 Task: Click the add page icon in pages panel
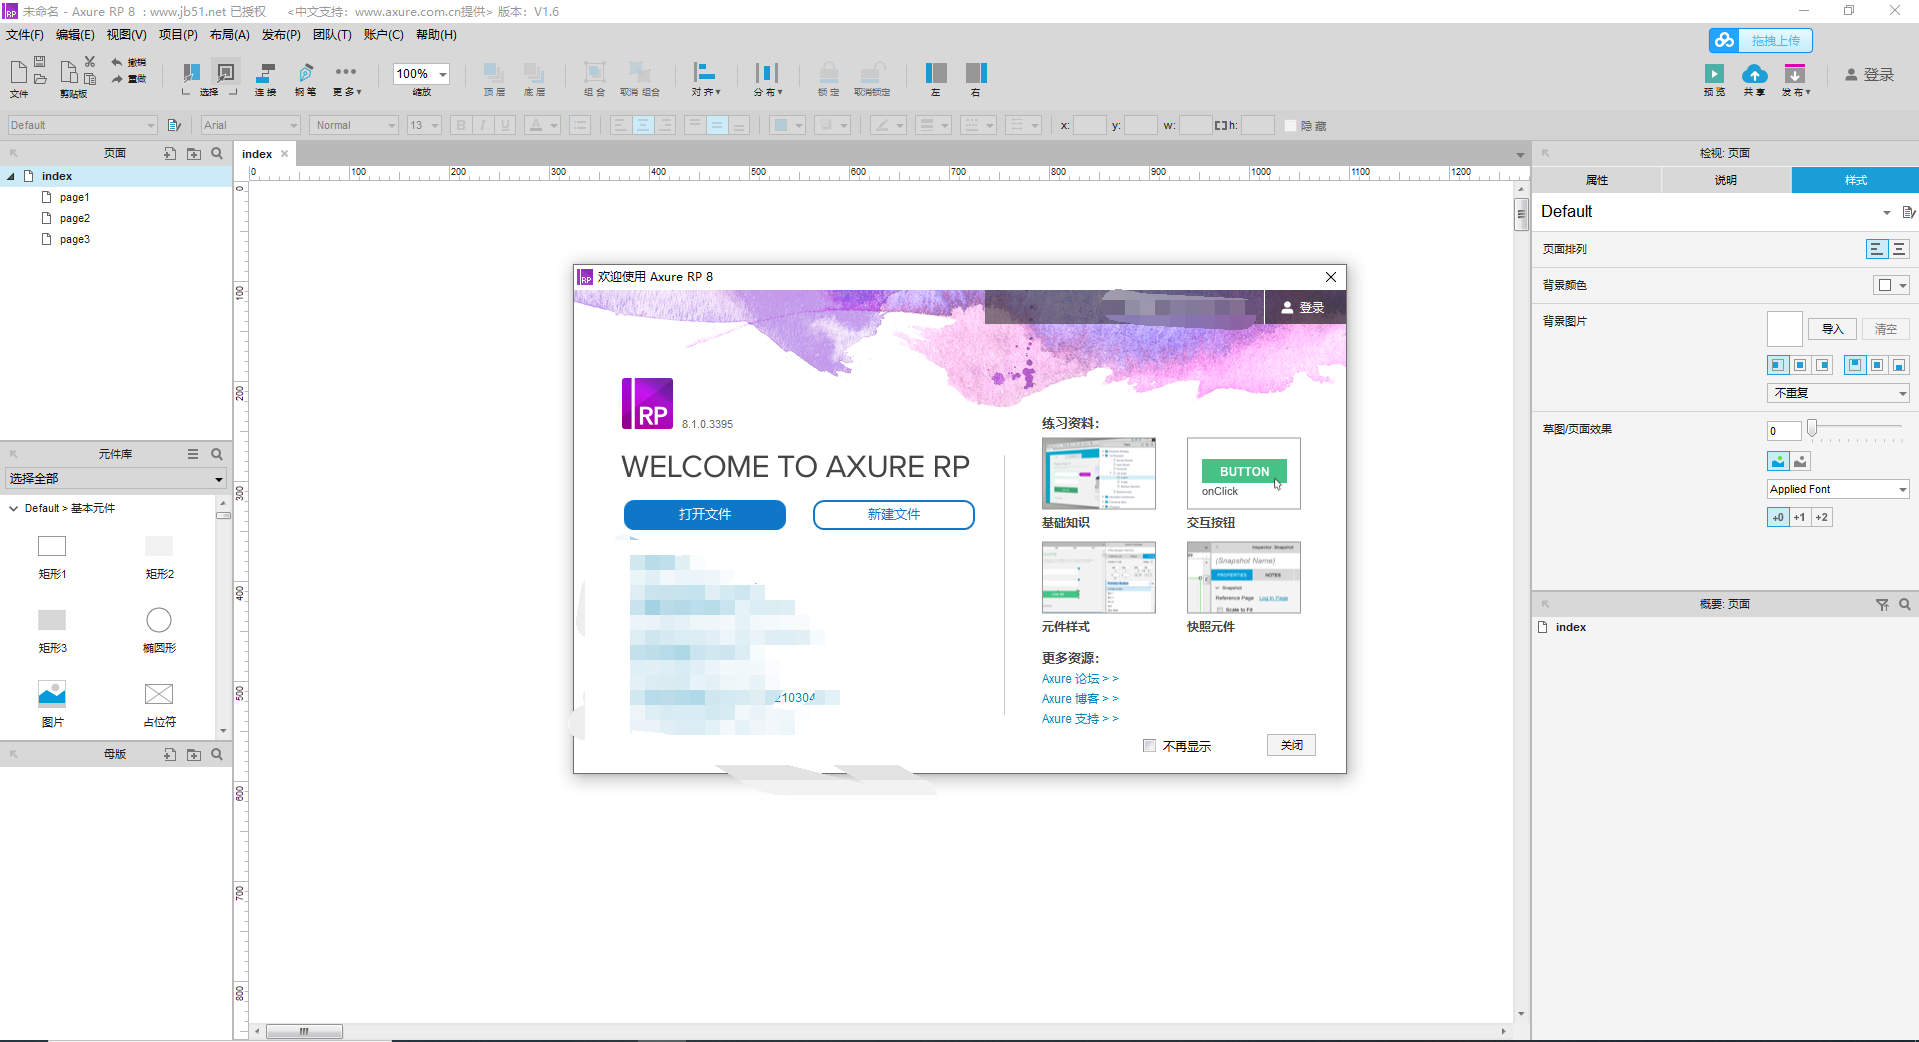click(x=170, y=153)
